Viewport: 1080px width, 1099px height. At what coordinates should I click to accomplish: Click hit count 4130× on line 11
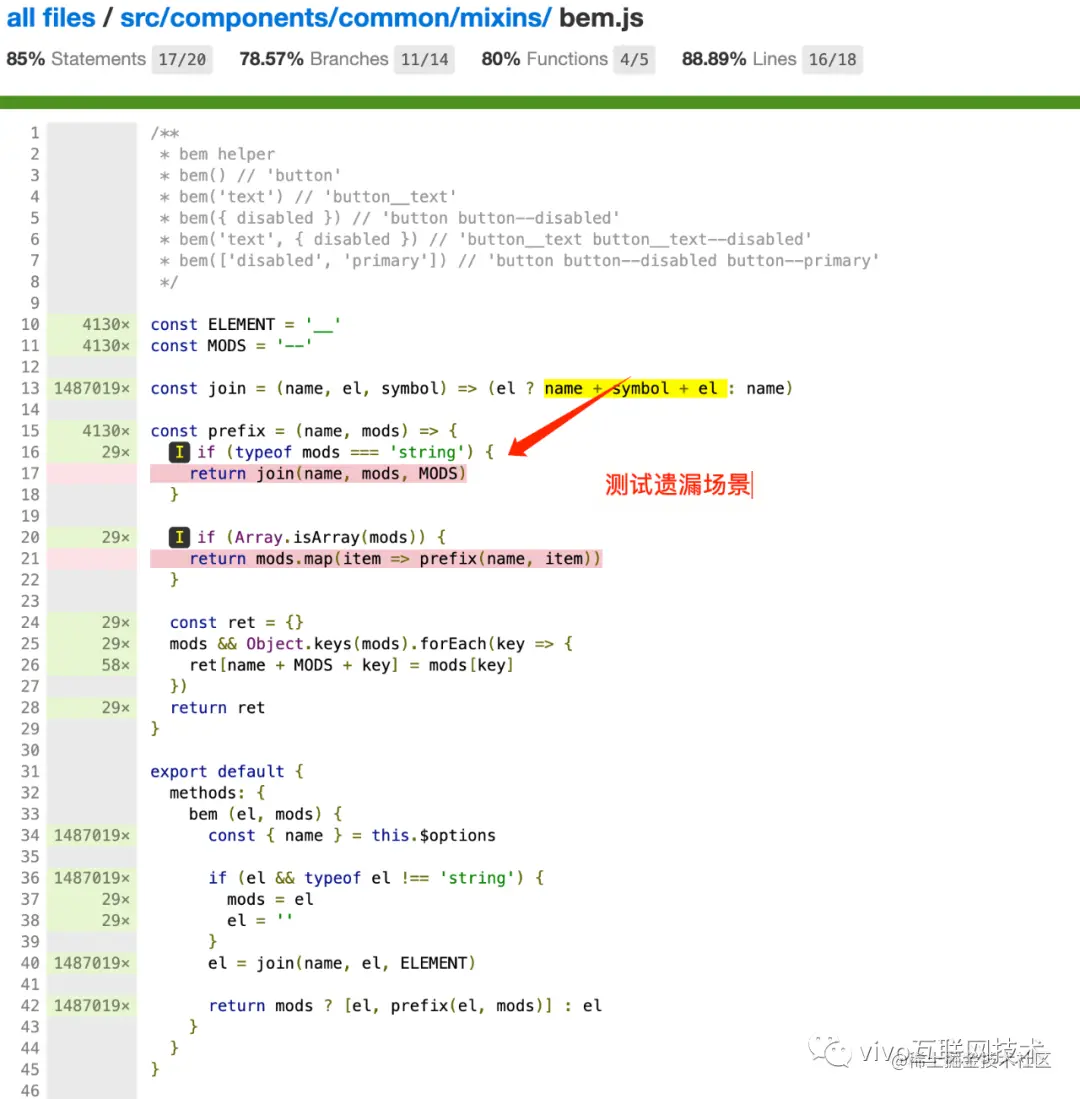106,346
